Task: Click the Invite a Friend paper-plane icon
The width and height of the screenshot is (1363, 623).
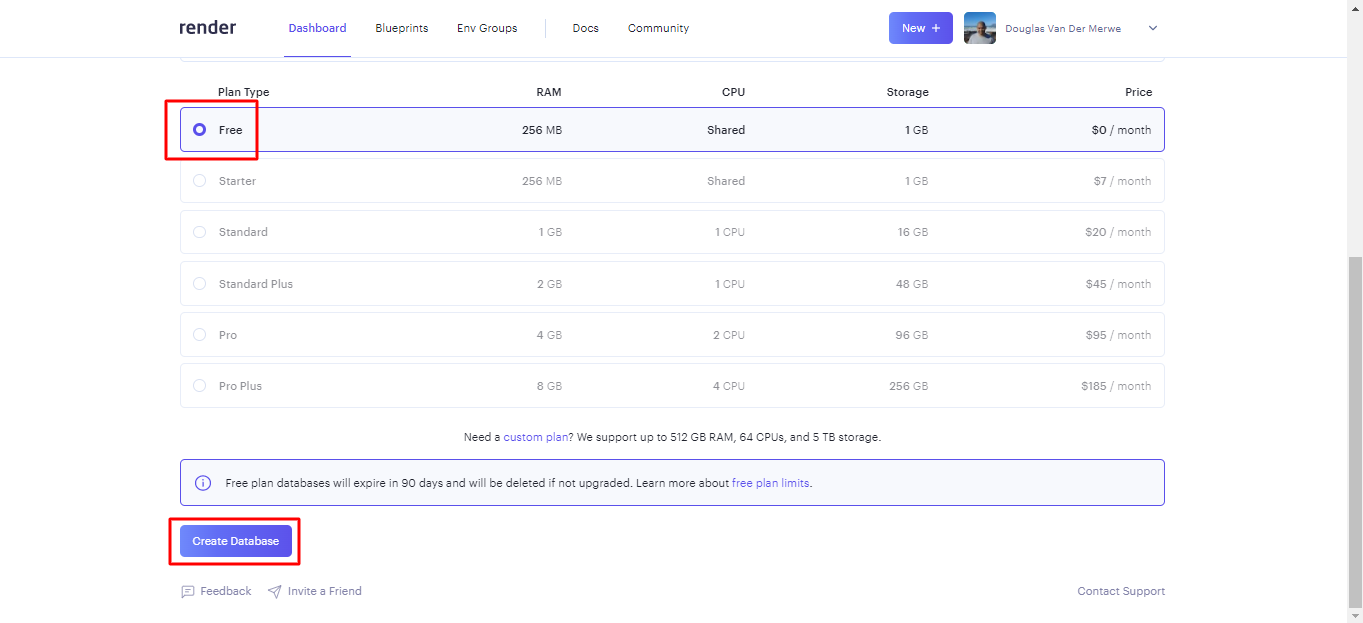Action: 273,591
